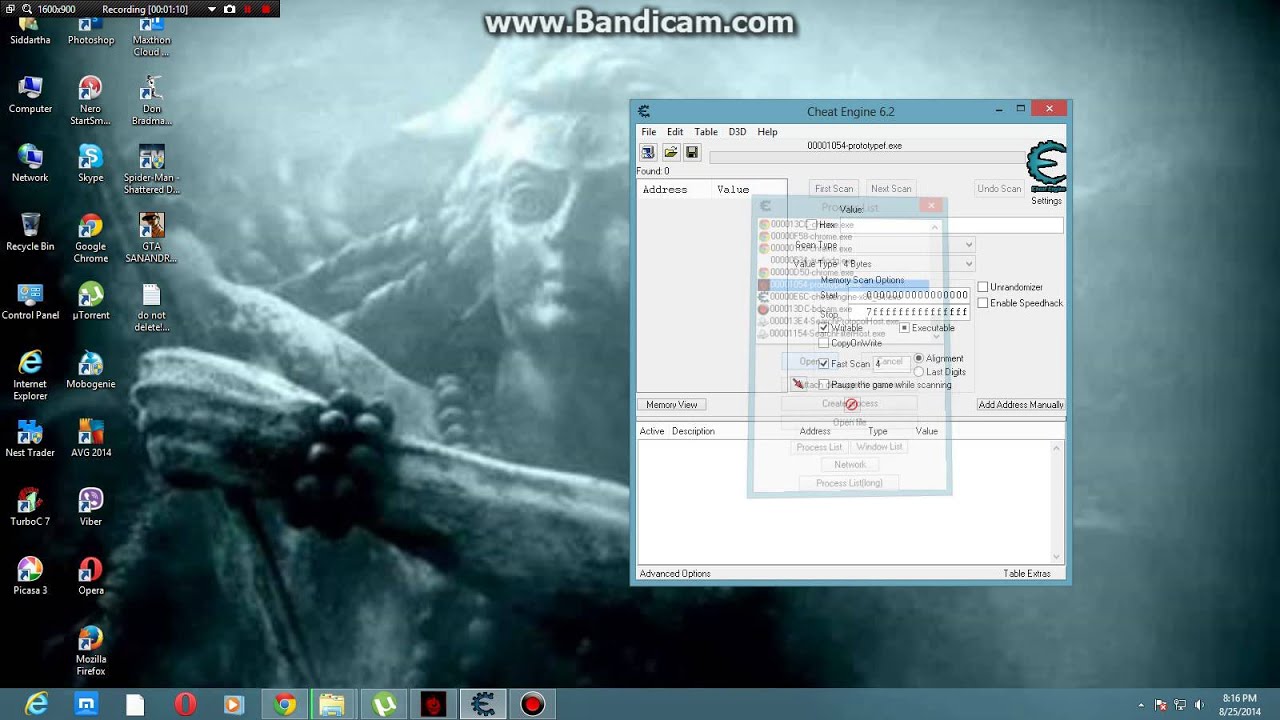Click the Cheat Engine taskbar icon
Viewport: 1280px width, 720px height.
click(483, 704)
